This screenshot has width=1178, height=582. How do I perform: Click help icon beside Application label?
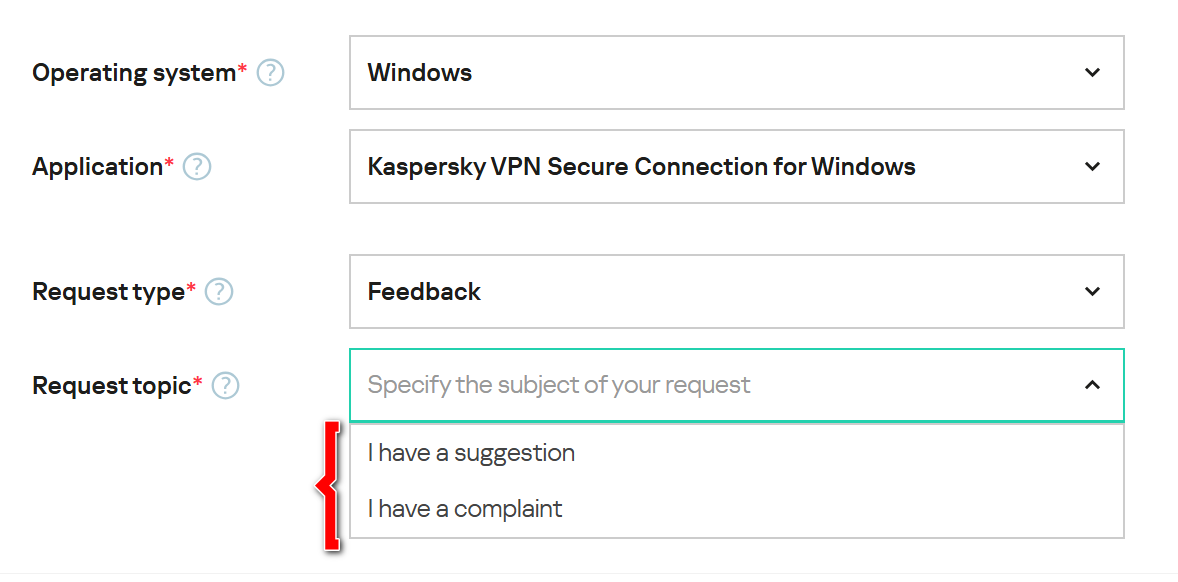[x=198, y=167]
